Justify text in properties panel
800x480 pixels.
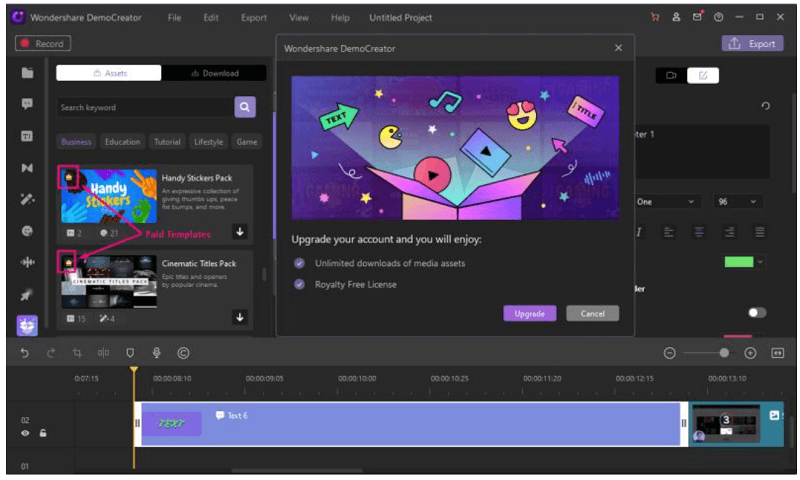click(x=760, y=233)
